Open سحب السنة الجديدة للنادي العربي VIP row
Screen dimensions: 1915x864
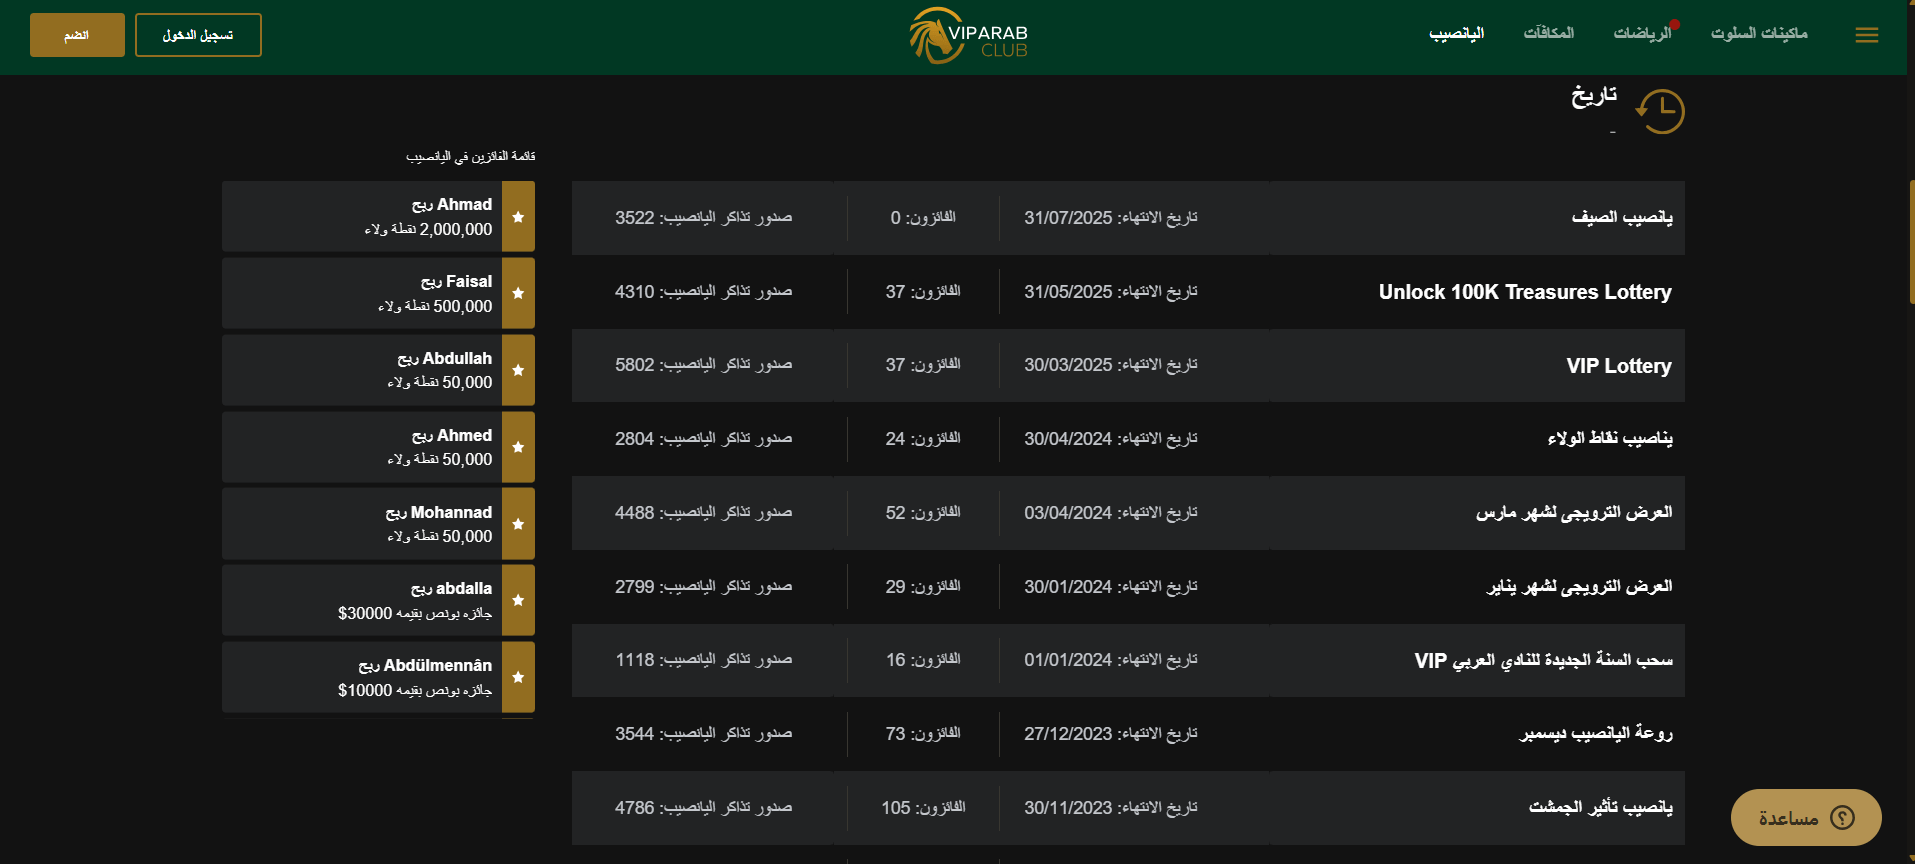[1128, 660]
